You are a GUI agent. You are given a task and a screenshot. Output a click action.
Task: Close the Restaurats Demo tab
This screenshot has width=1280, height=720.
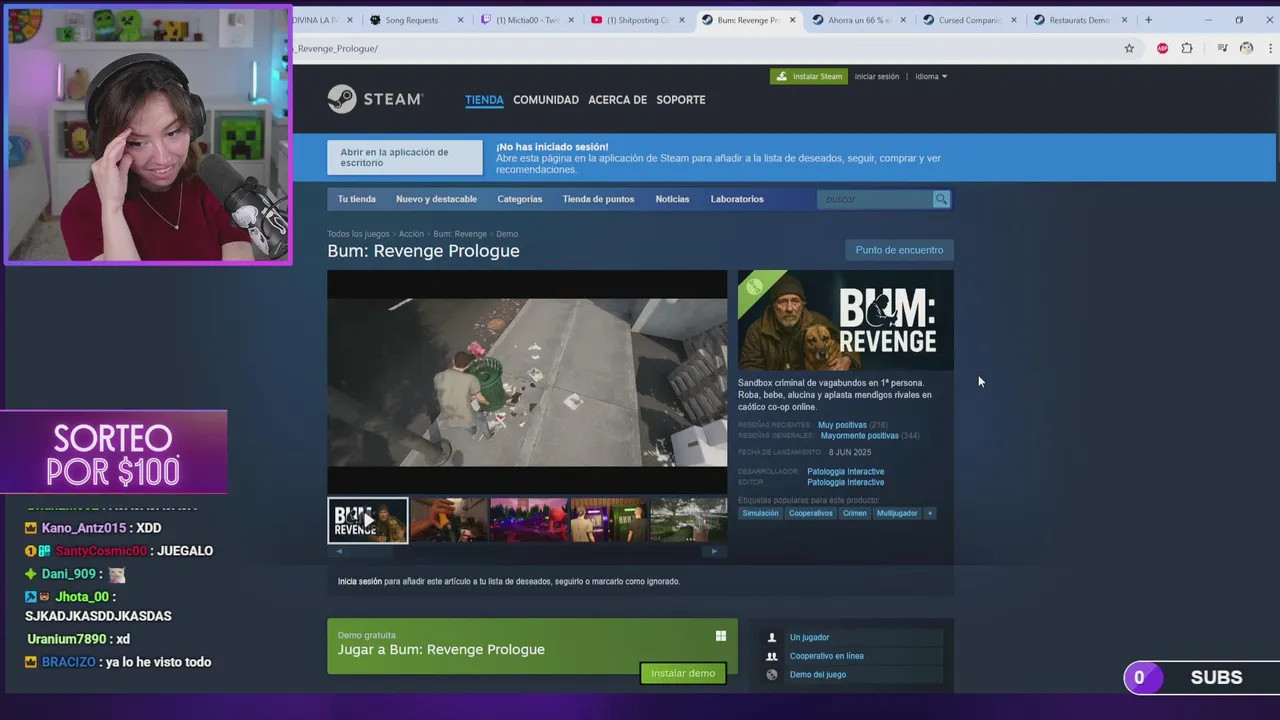[1124, 20]
